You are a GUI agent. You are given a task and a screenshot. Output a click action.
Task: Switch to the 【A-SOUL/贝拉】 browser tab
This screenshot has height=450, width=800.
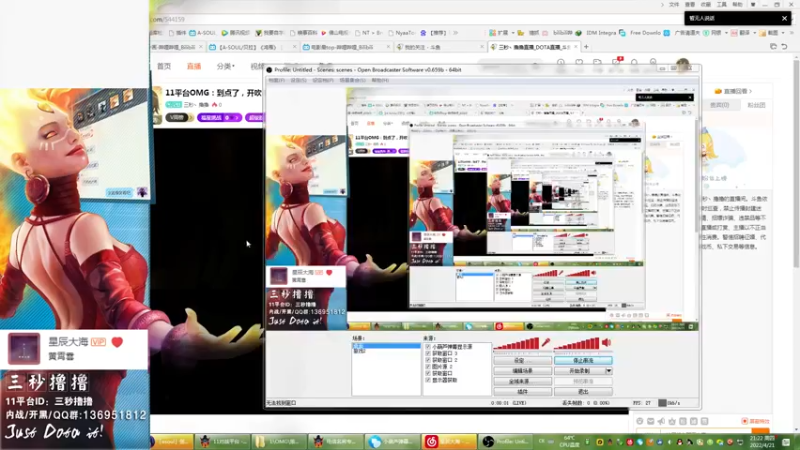click(252, 47)
